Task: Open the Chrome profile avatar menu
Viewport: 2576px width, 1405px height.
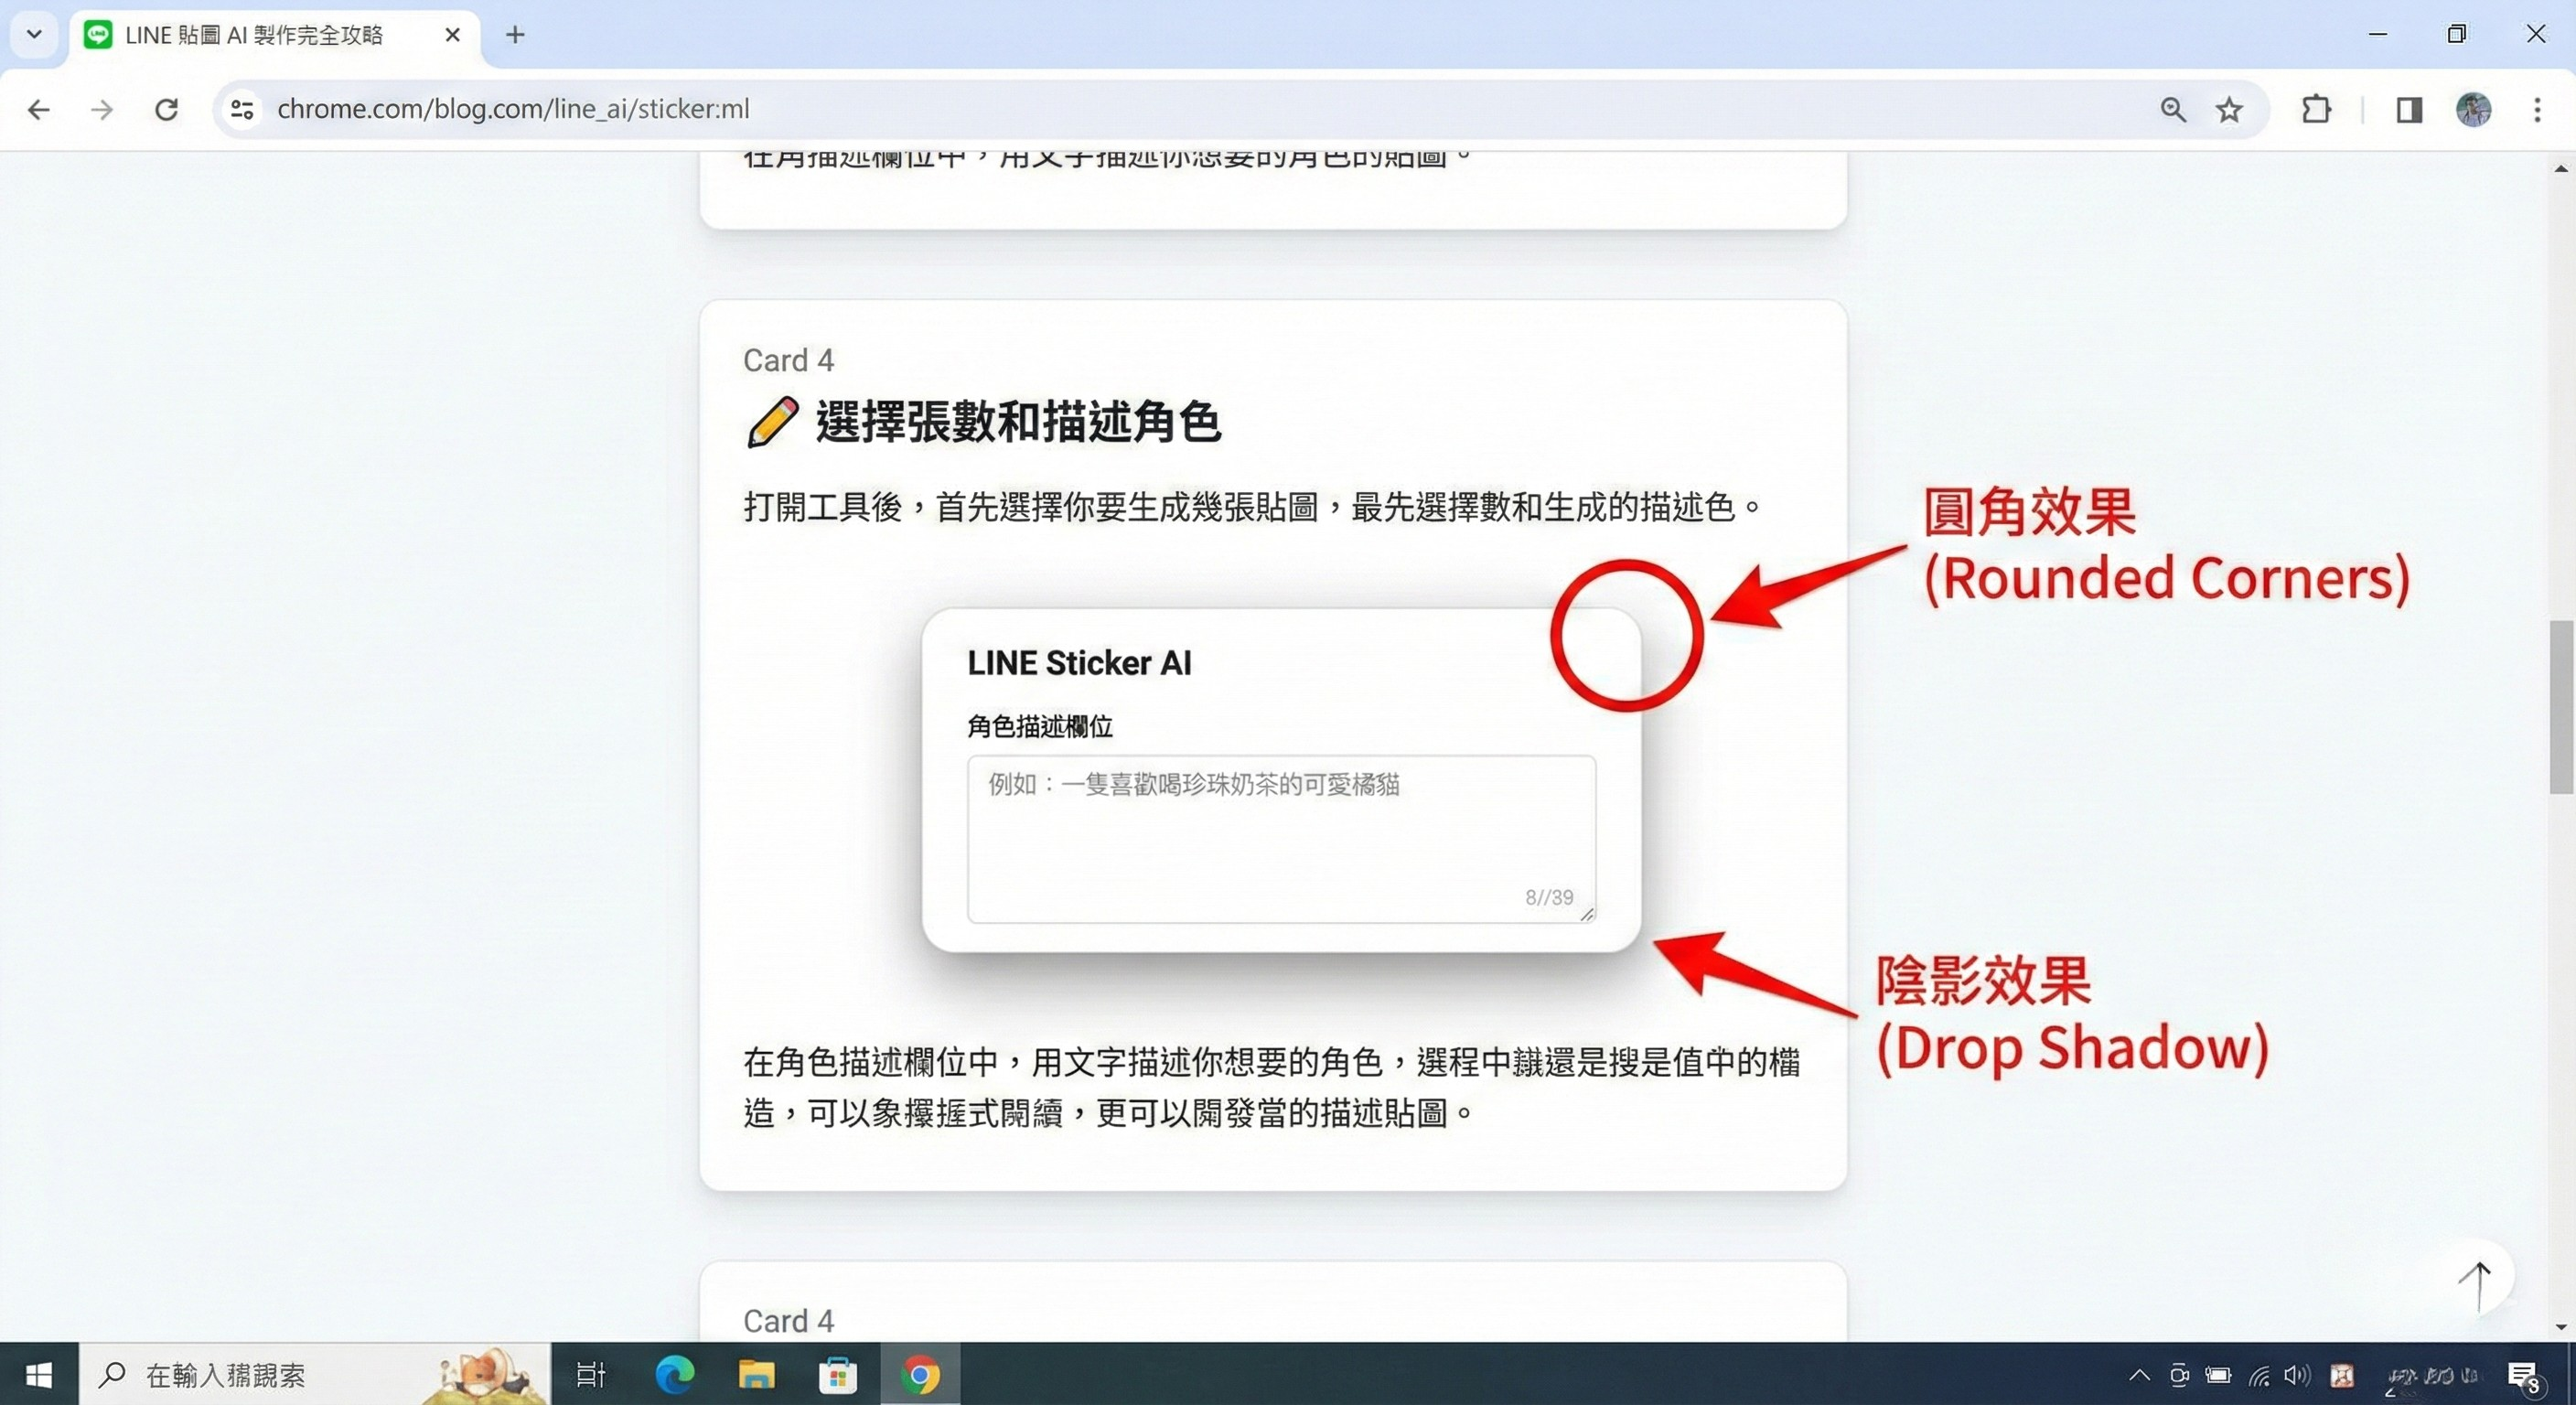Action: click(2475, 110)
